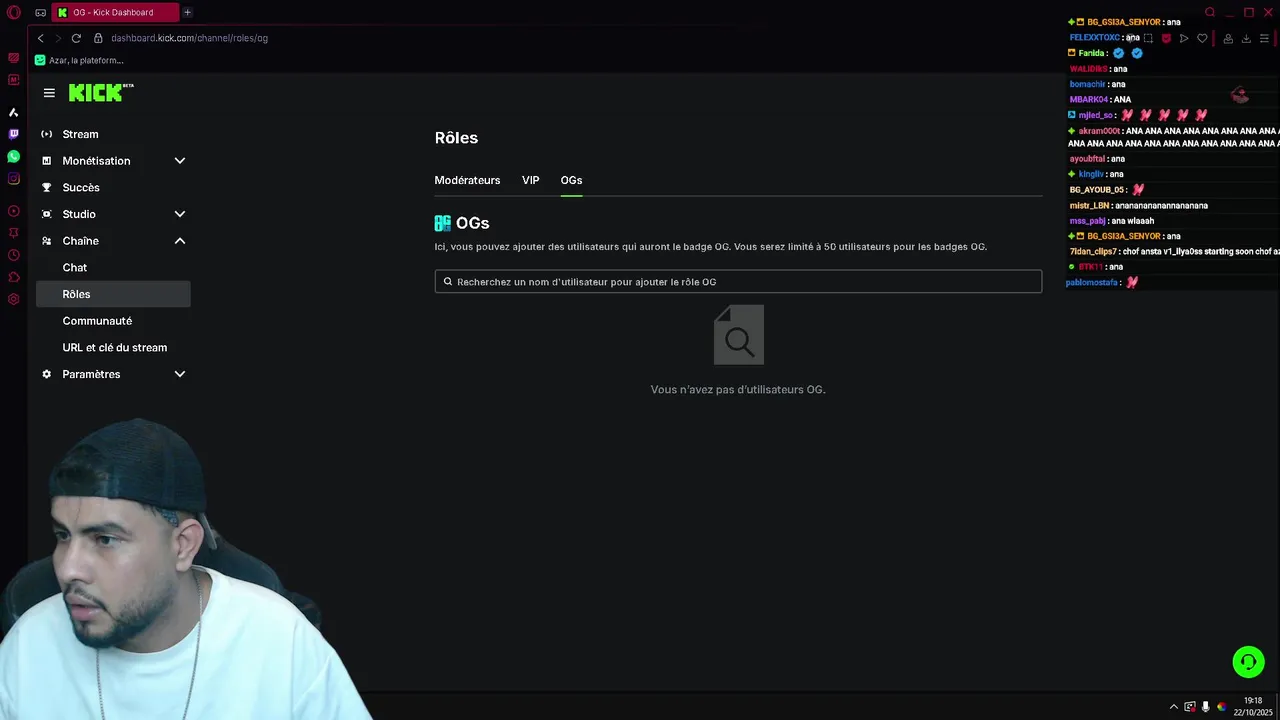Open WhatsApp in the Opera sidebar
Screen dimensions: 1280x720
pos(13,157)
